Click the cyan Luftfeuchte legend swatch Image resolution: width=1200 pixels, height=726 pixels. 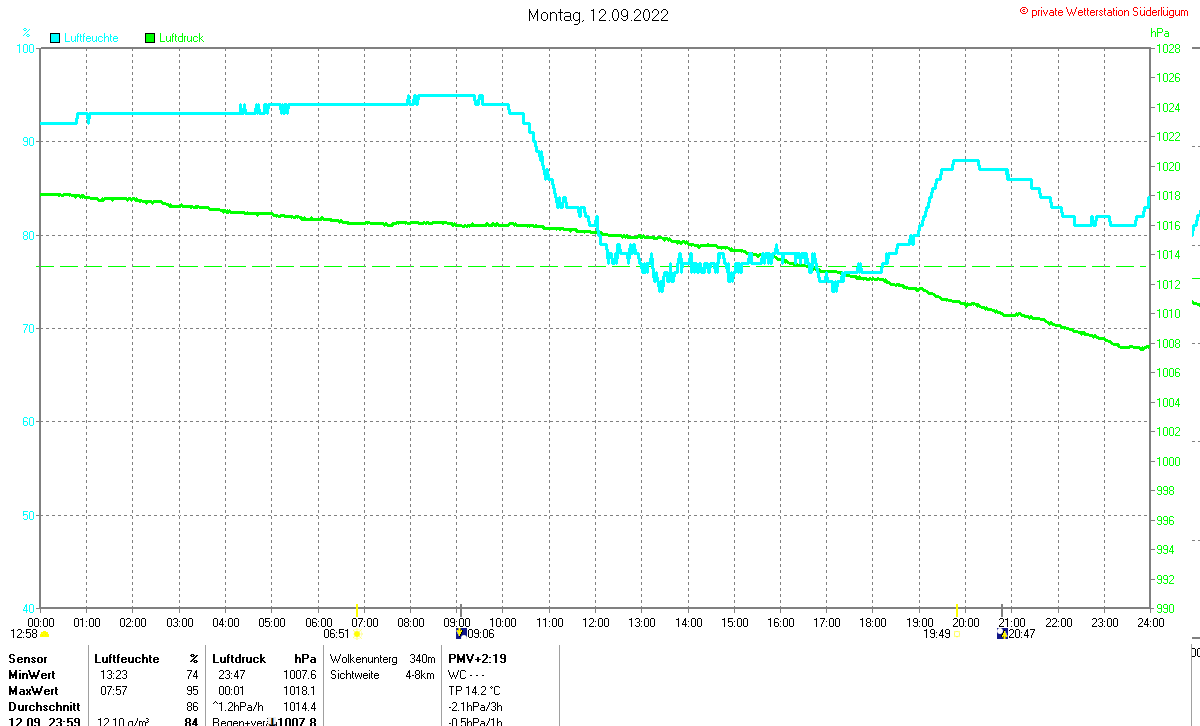(55, 38)
